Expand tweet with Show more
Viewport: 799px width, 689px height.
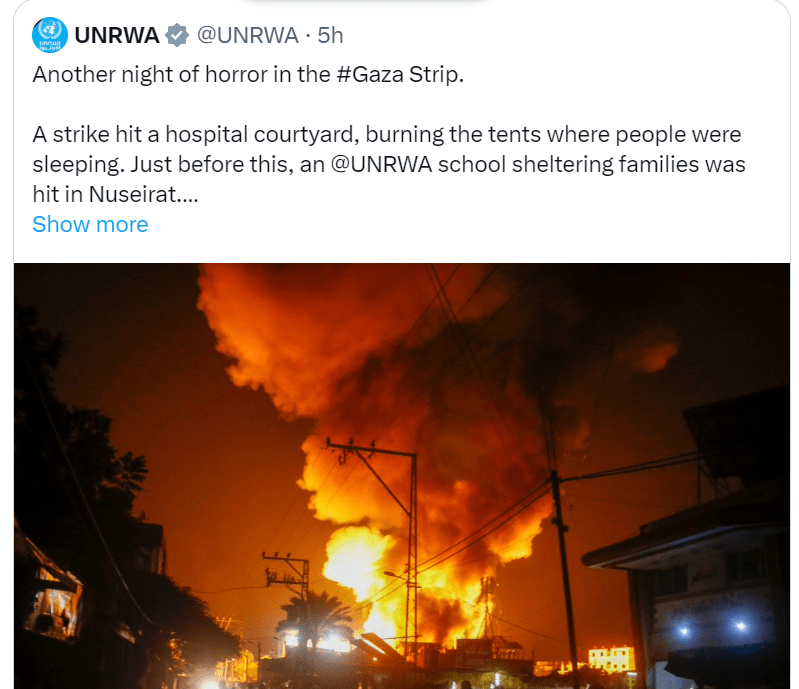pos(90,224)
